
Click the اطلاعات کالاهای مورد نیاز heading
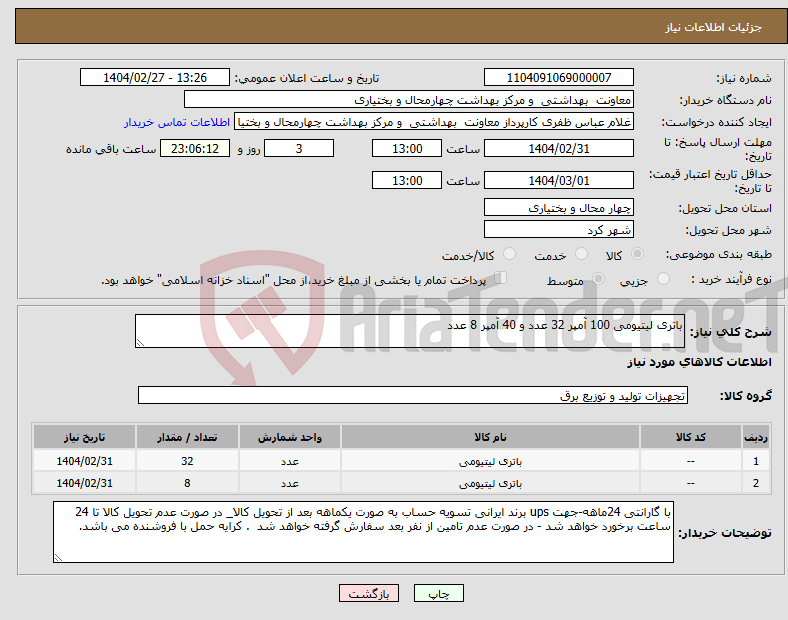click(x=699, y=362)
